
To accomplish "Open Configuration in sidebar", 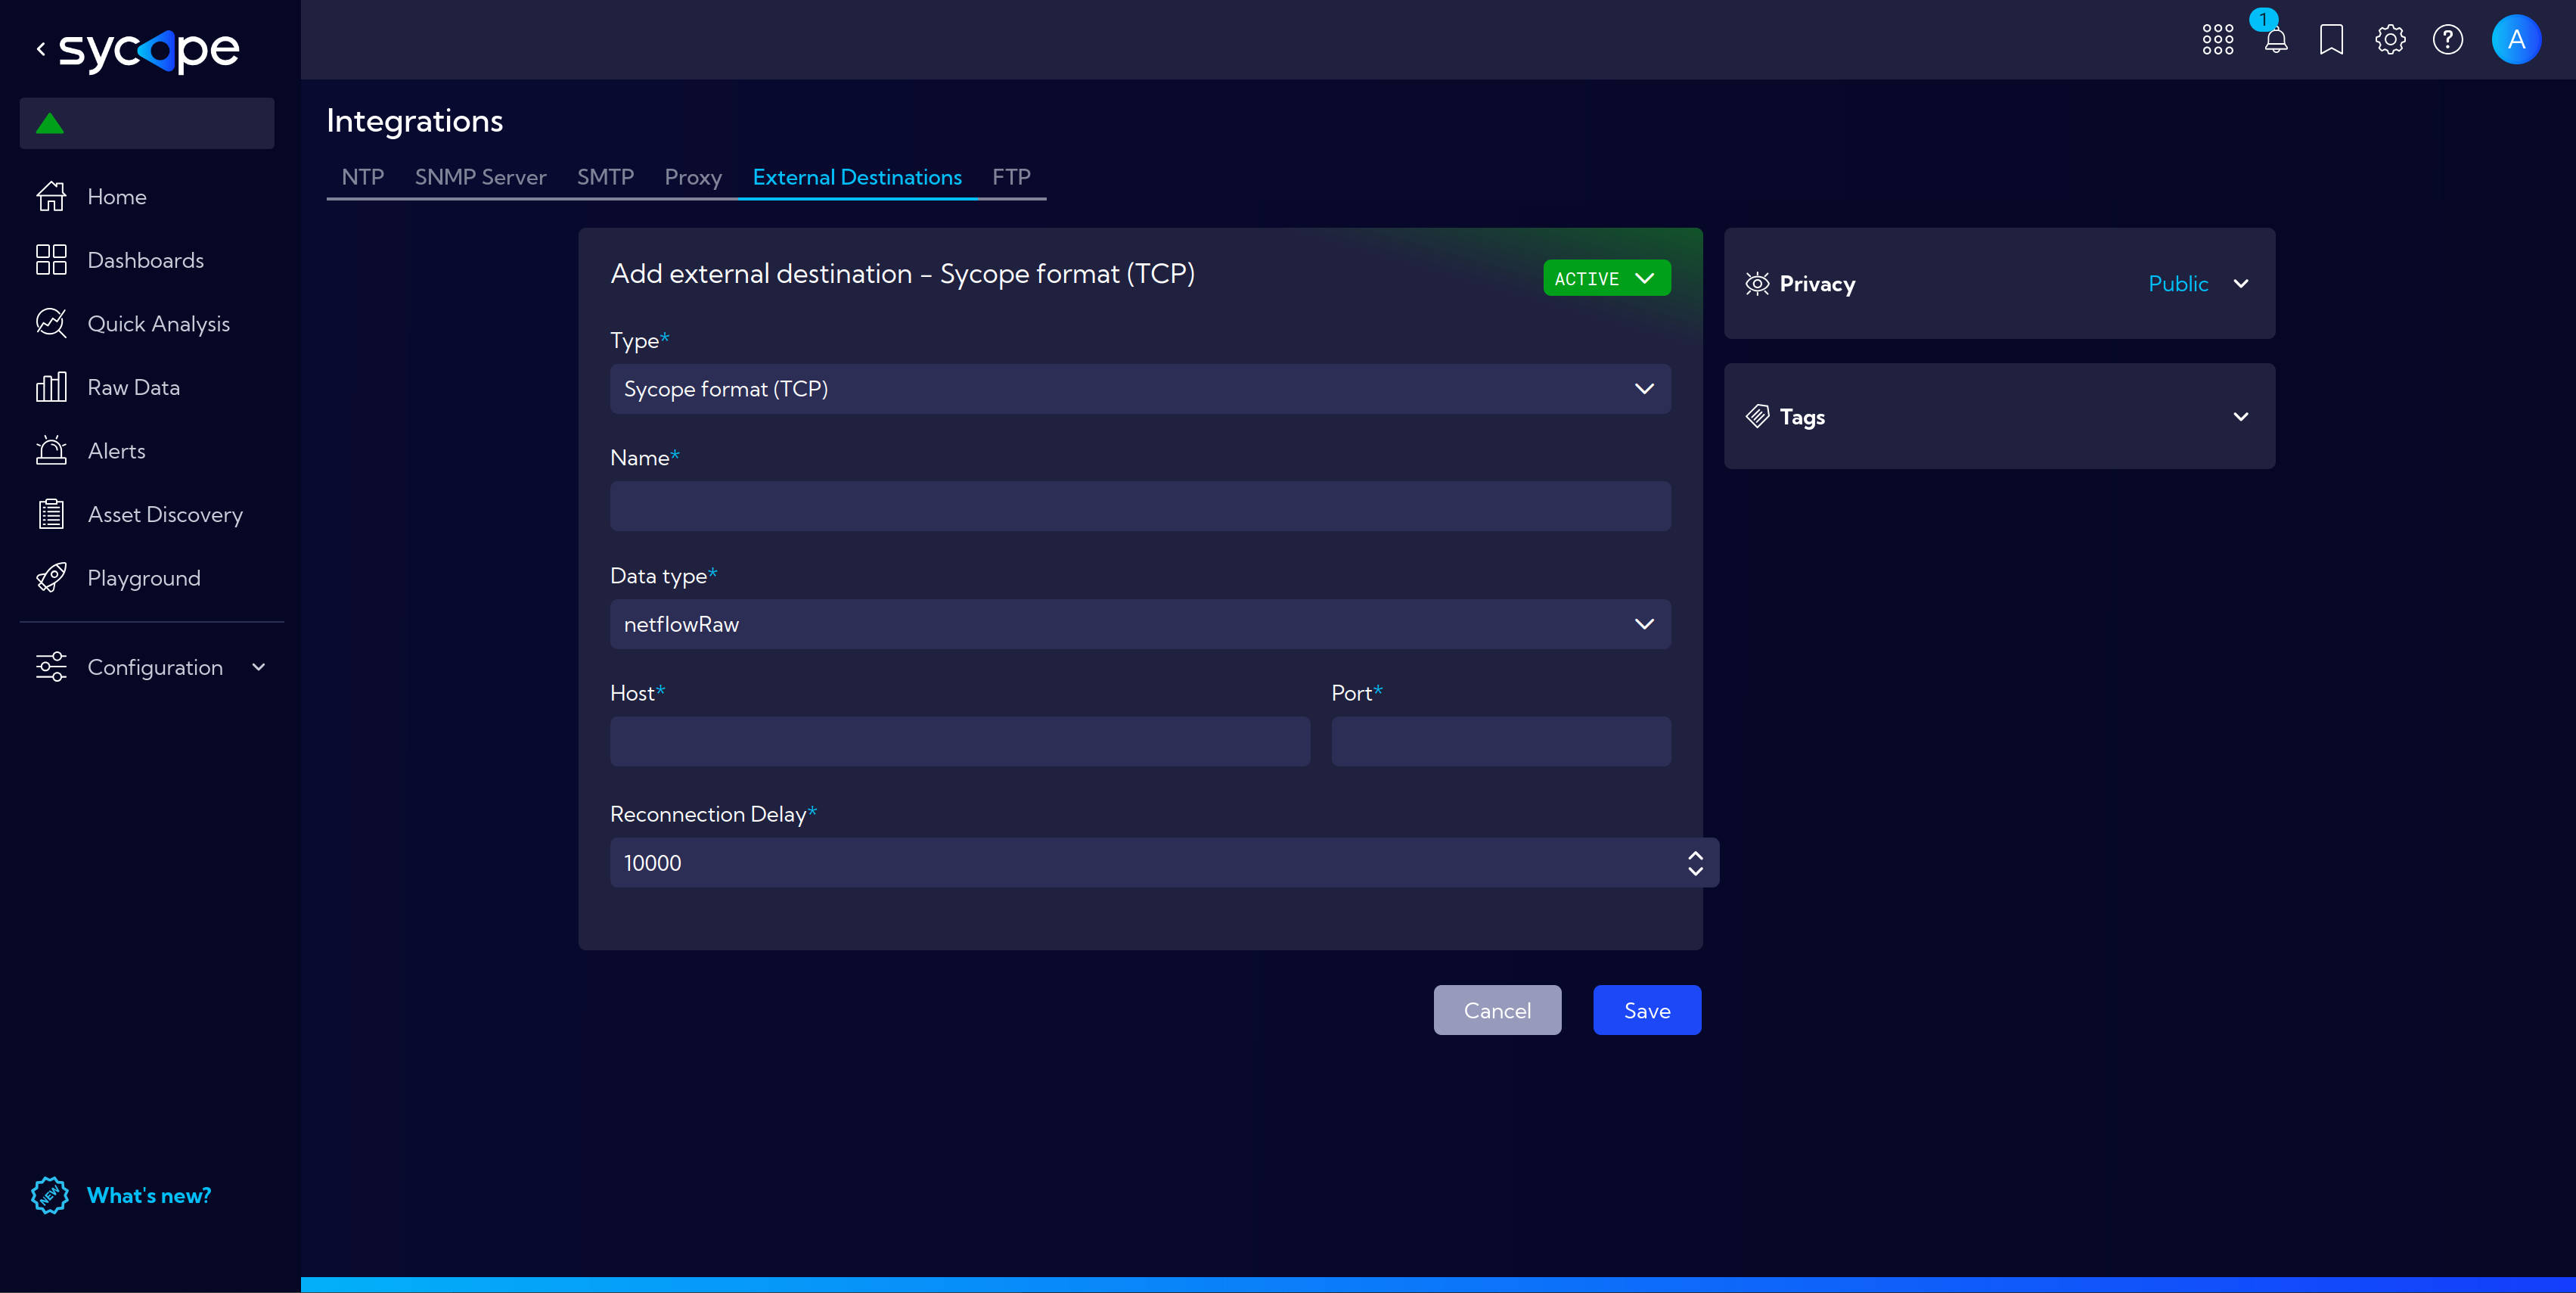I will point(155,667).
